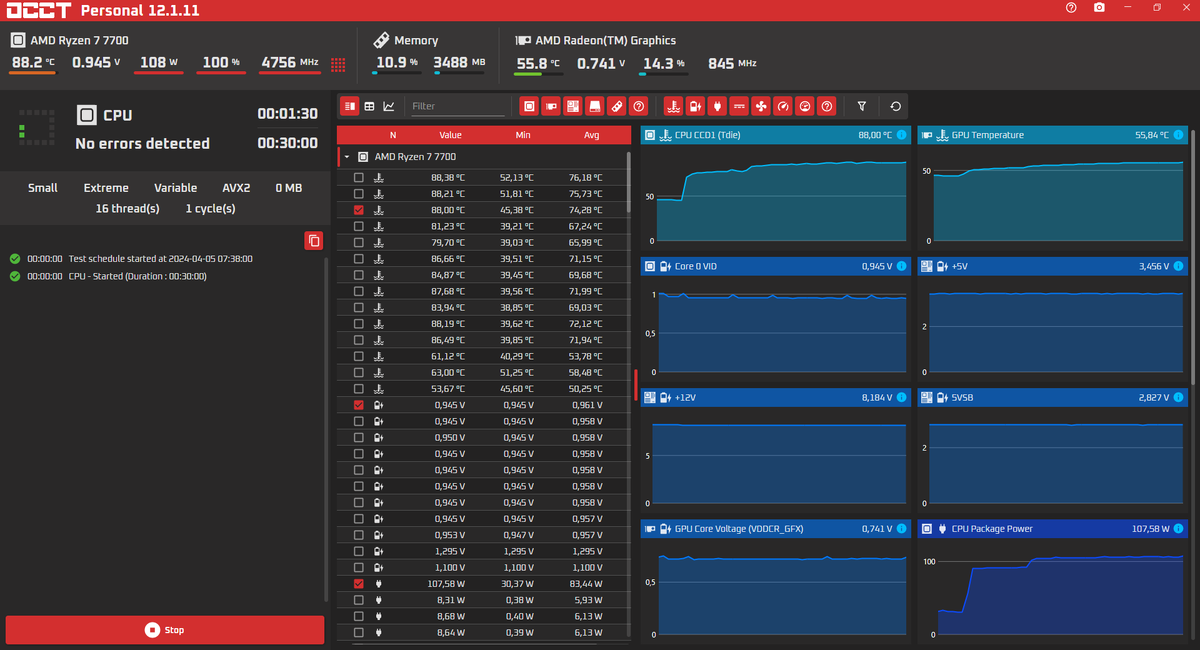This screenshot has width=1200, height=650.
Task: Toggle the voltage sensor type filter
Action: pos(695,106)
